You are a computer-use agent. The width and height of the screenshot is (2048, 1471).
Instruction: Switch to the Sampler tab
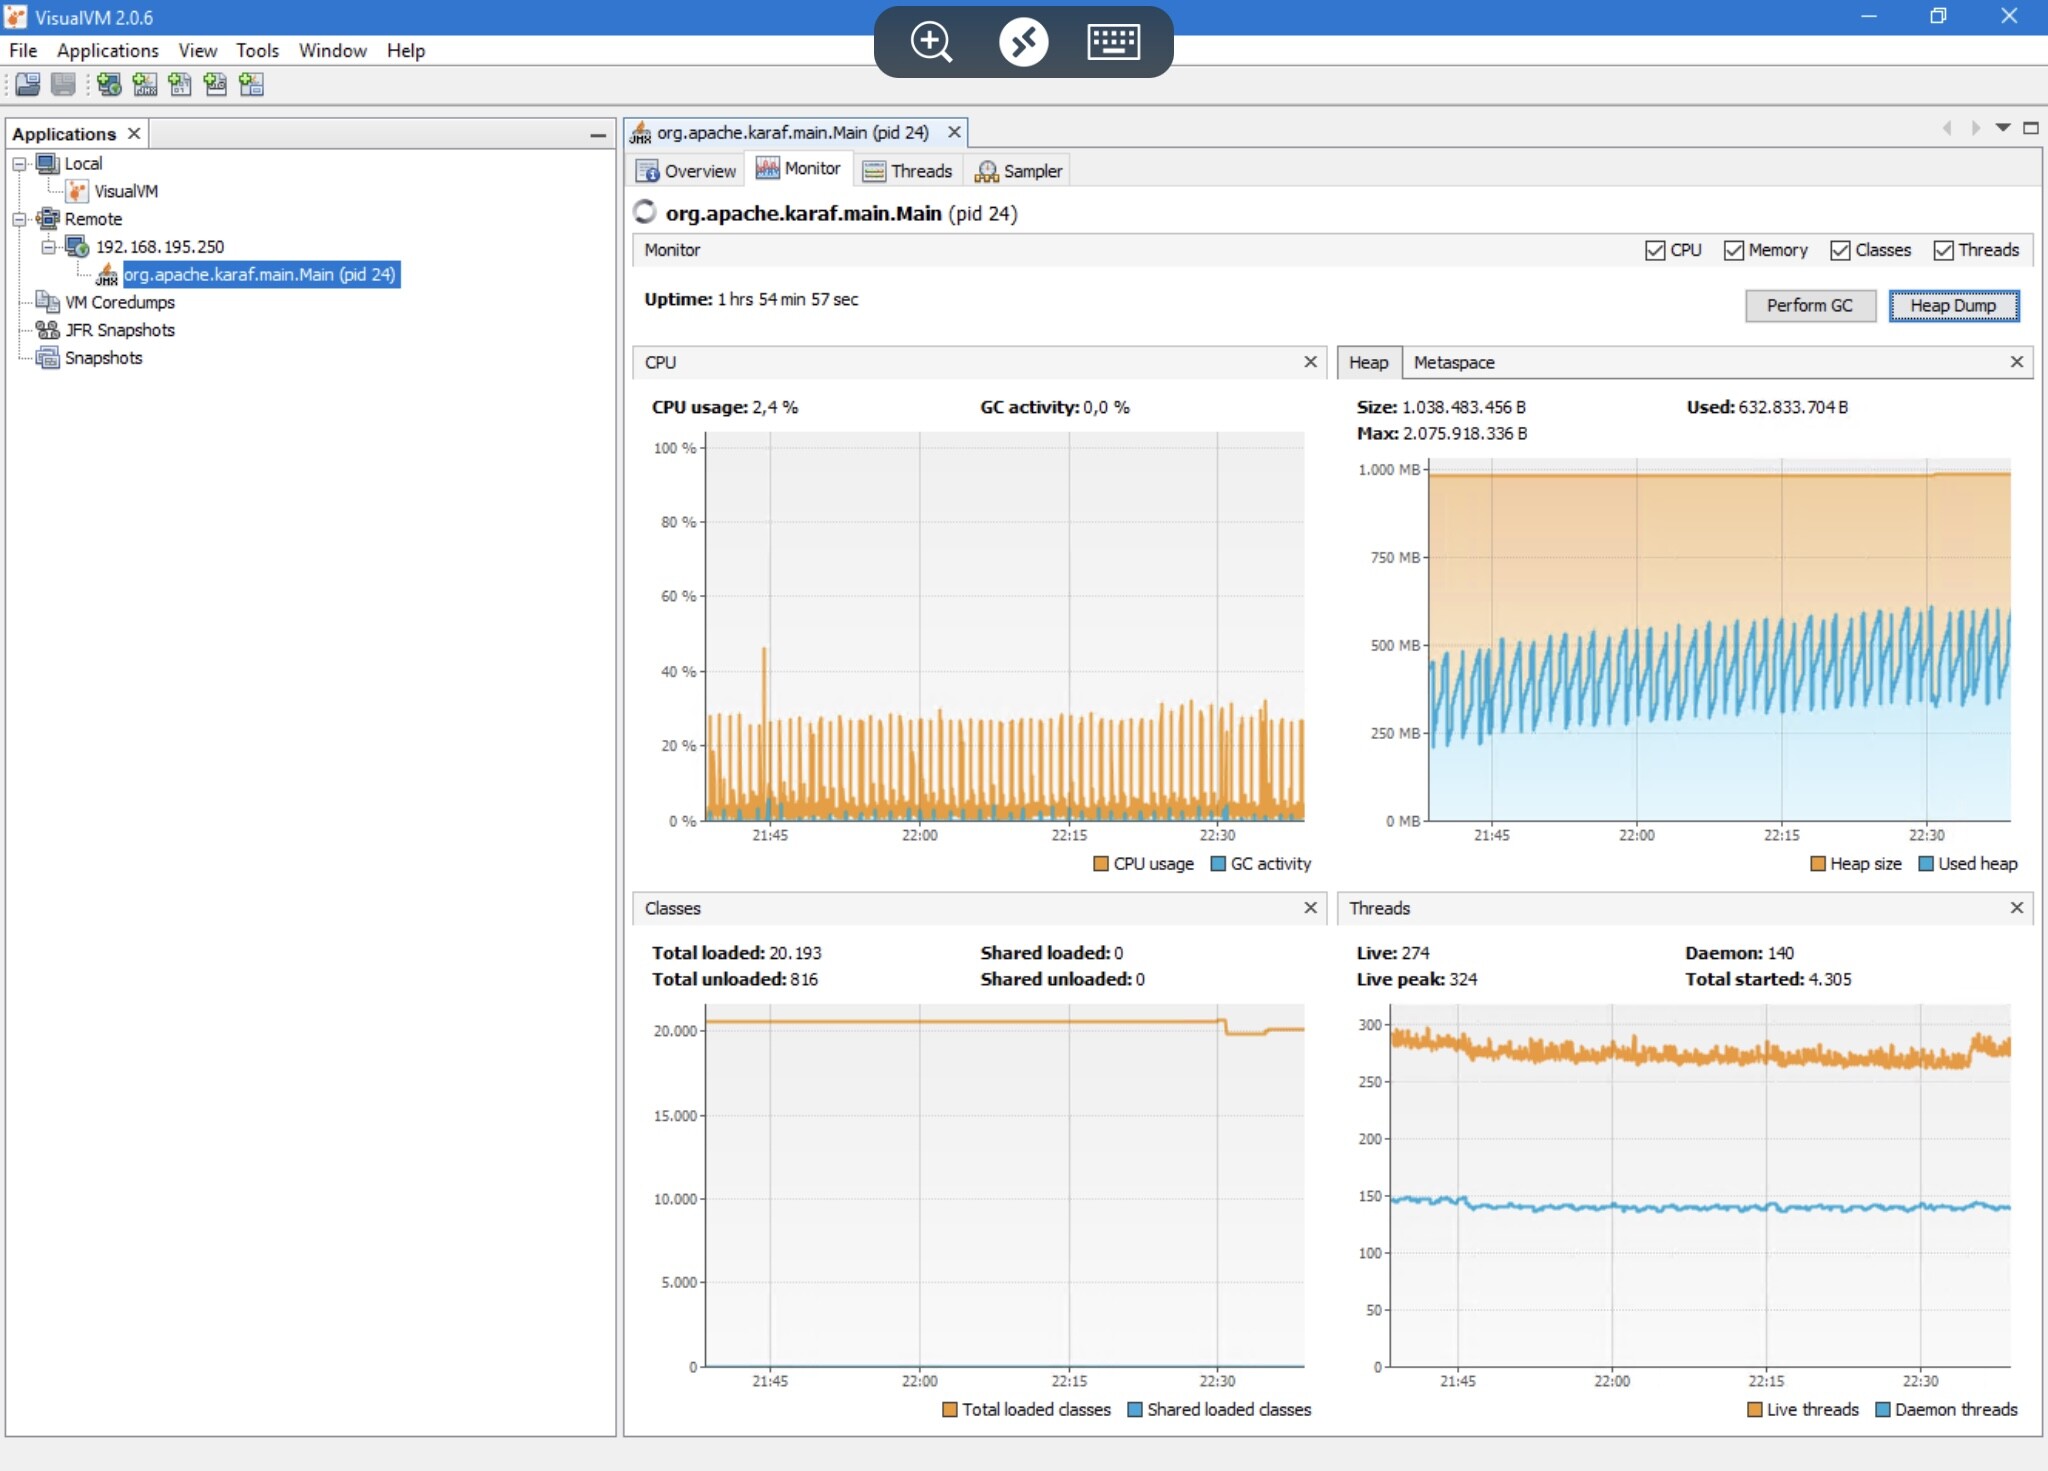pos(1019,171)
